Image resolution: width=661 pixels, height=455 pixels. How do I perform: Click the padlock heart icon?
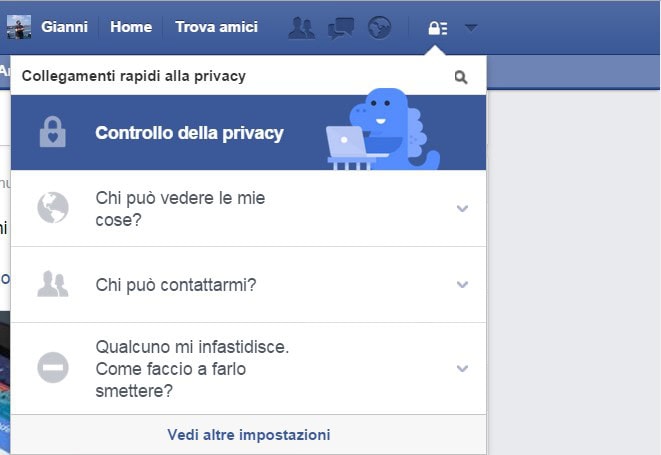pyautogui.click(x=53, y=132)
